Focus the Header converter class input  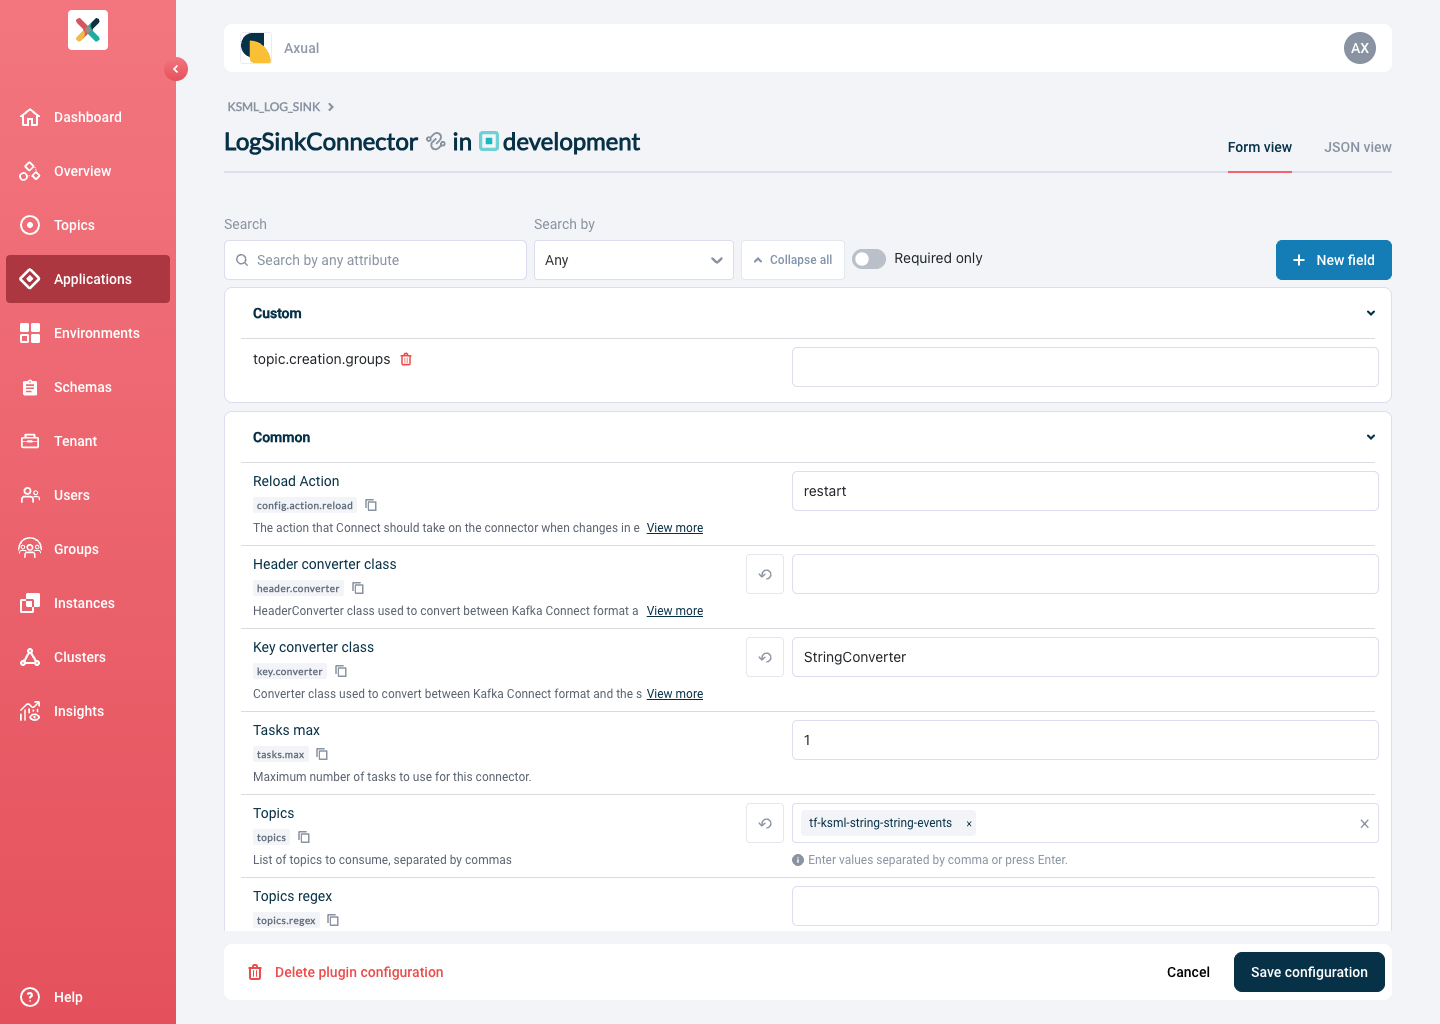tap(1085, 574)
